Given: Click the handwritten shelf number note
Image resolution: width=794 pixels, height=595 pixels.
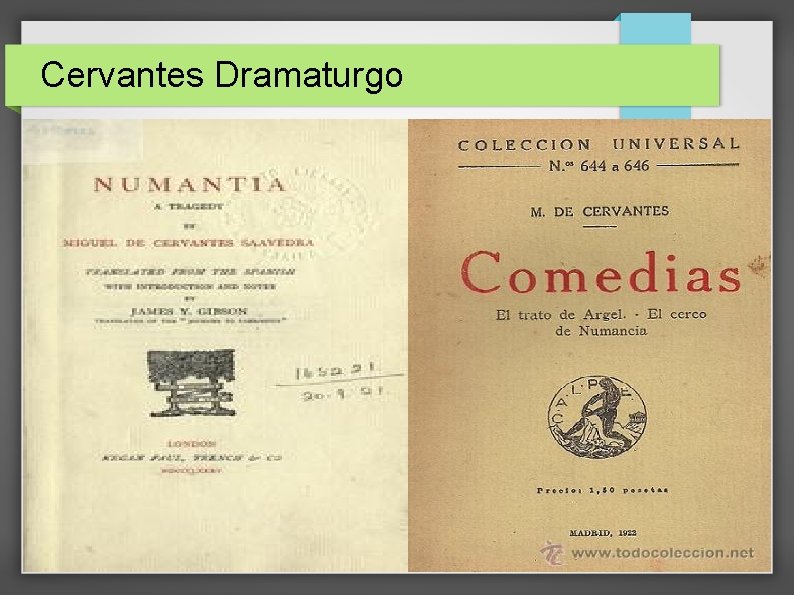Looking at the screenshot, I should (339, 380).
